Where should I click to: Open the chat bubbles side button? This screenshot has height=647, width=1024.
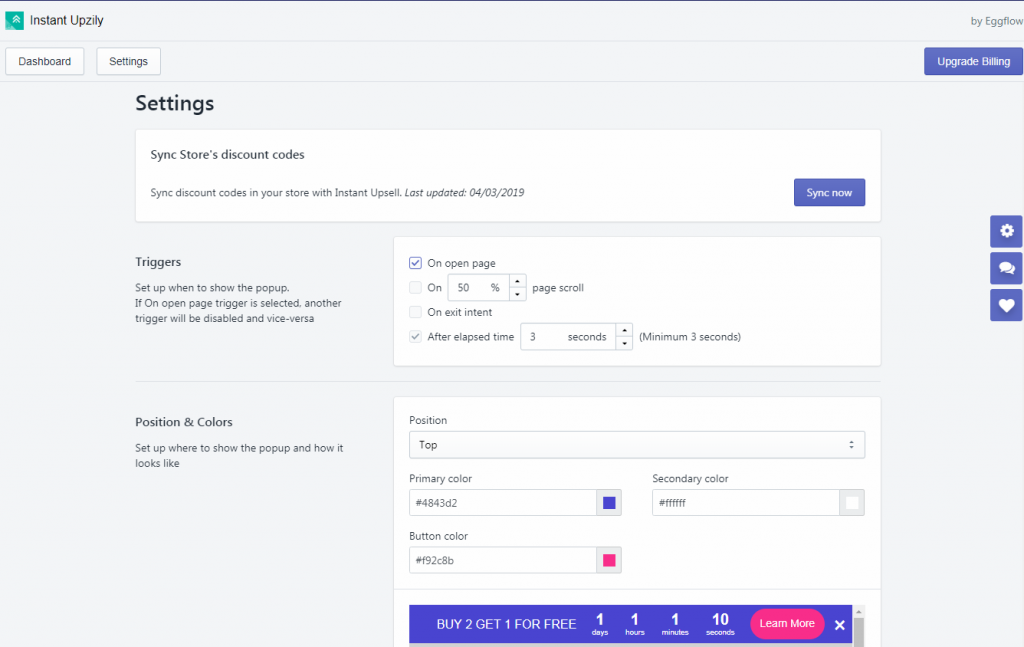[x=1006, y=268]
